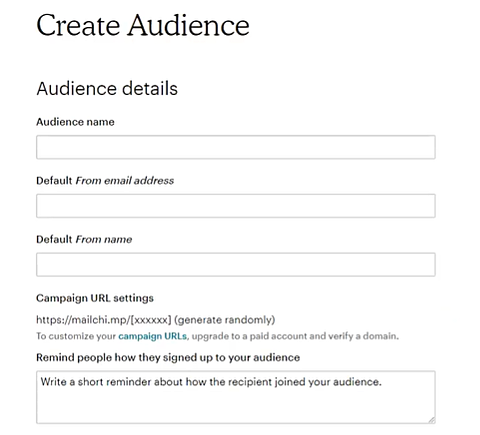The image size is (480, 435).
Task: Click the (generate randomly) note
Action: (x=225, y=320)
